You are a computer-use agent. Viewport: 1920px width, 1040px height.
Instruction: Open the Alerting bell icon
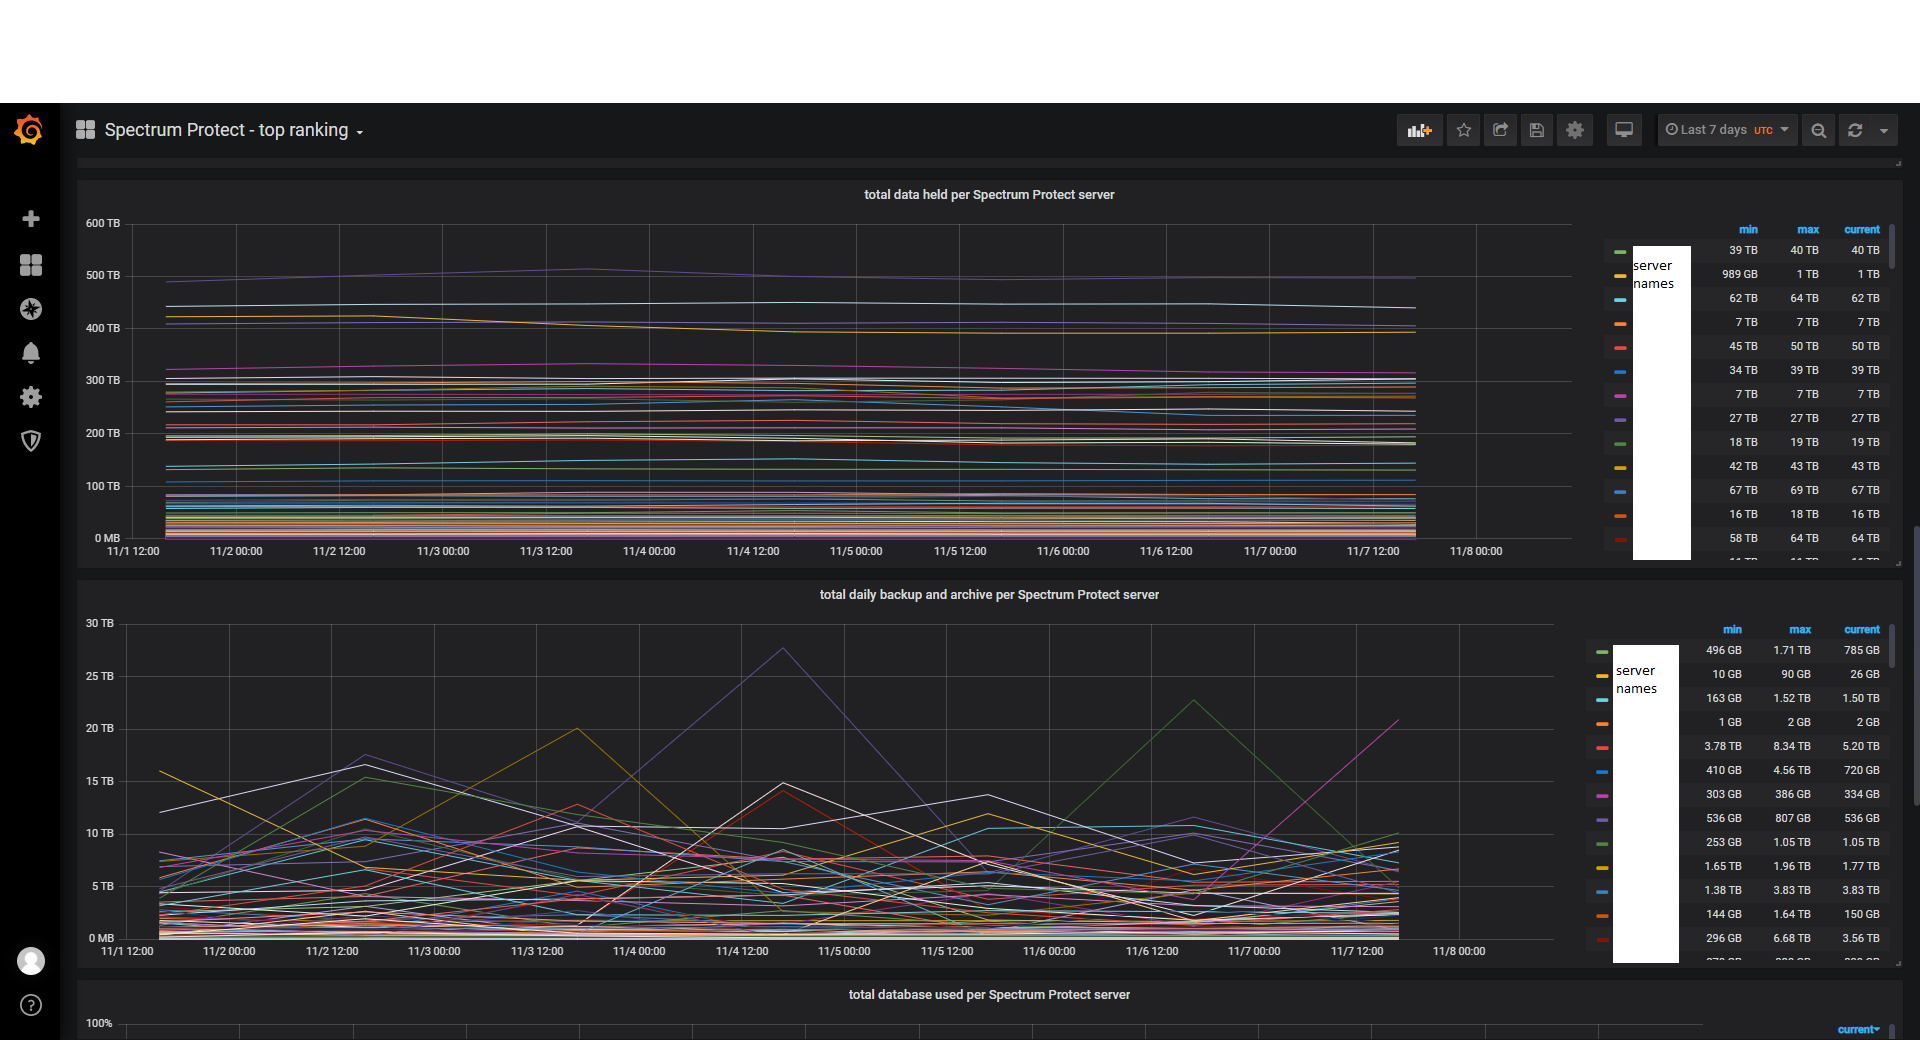pos(31,353)
